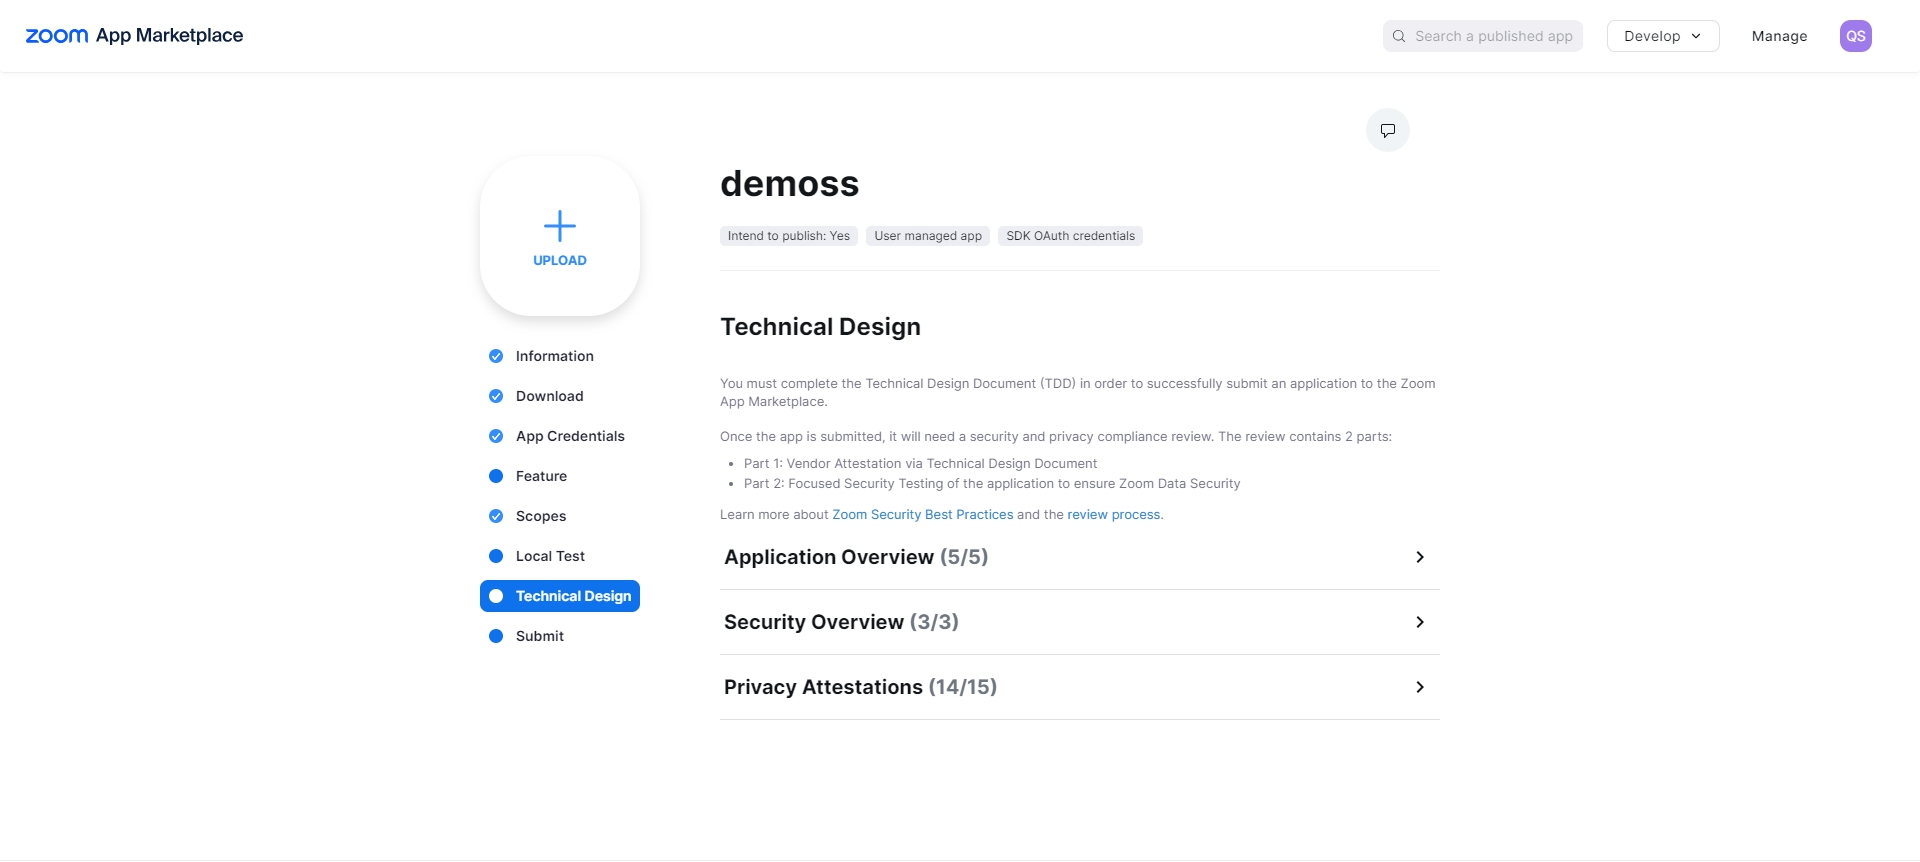The height and width of the screenshot is (862, 1920).
Task: Expand the Application Overview section
Action: 1078,557
